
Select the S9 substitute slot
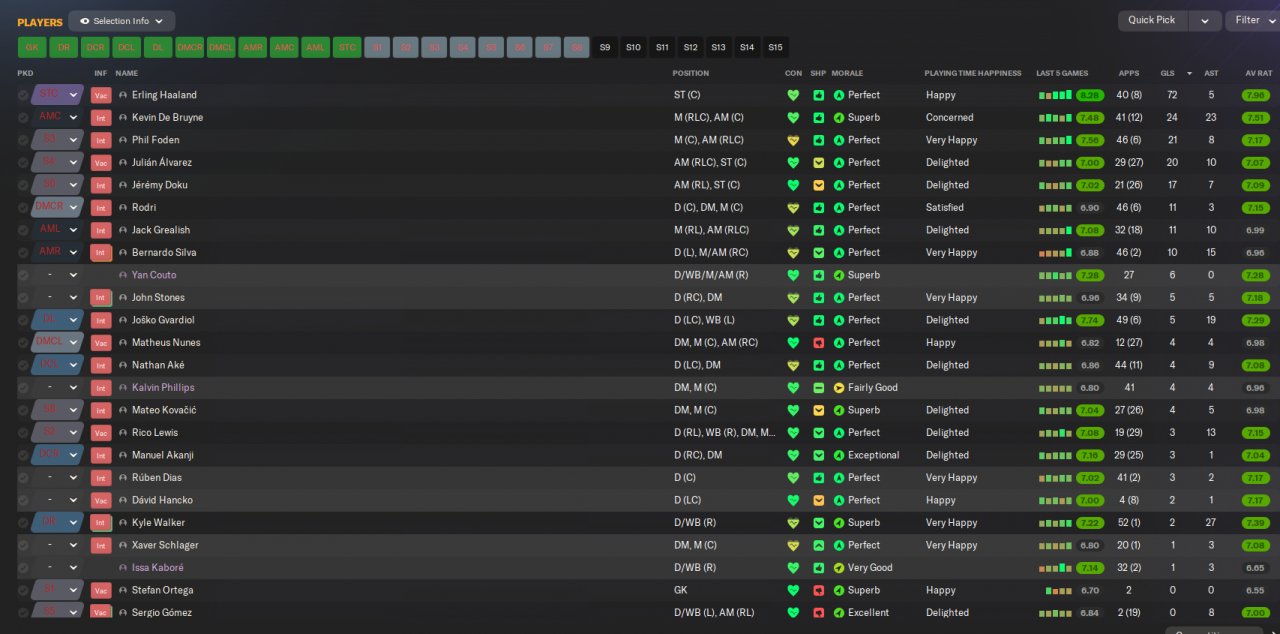pos(605,47)
